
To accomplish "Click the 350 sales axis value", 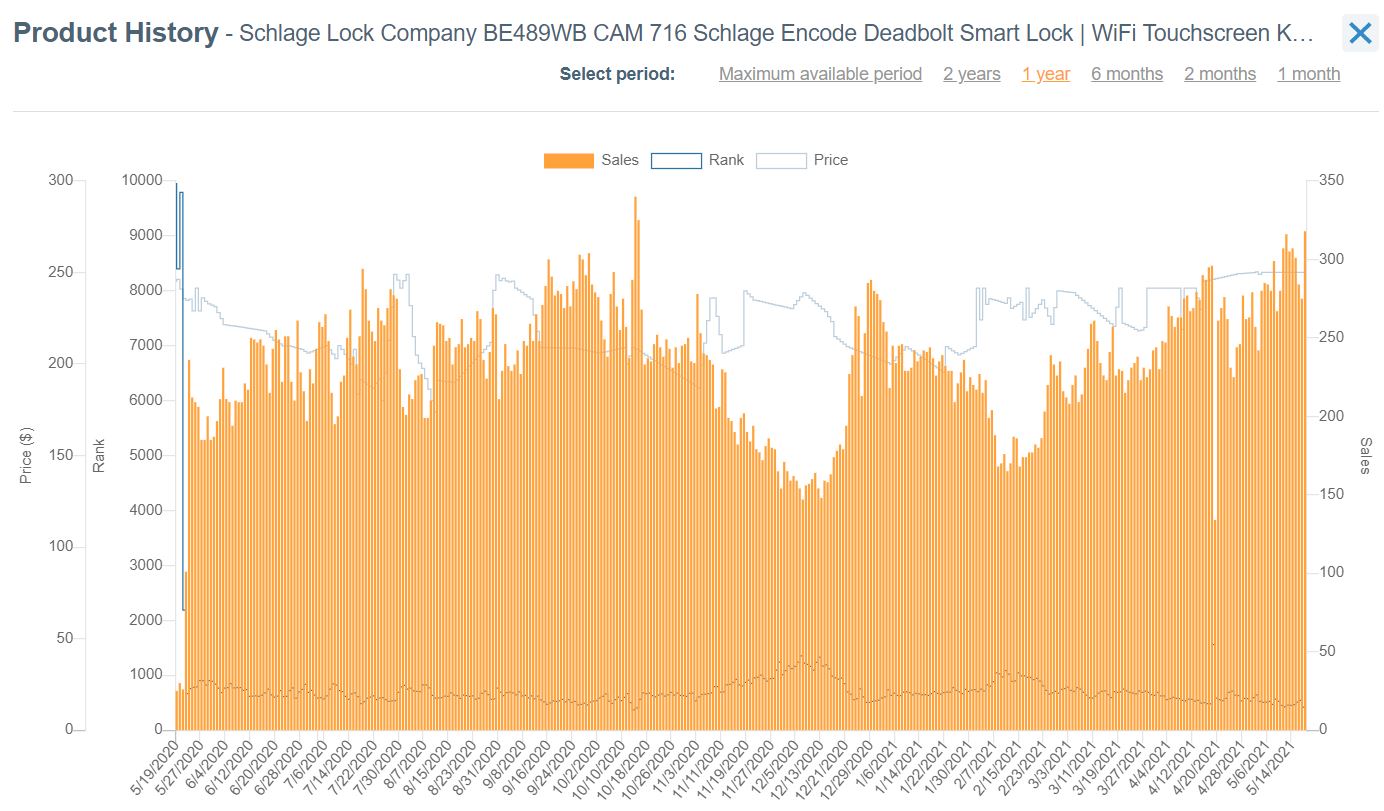I will 1332,180.
